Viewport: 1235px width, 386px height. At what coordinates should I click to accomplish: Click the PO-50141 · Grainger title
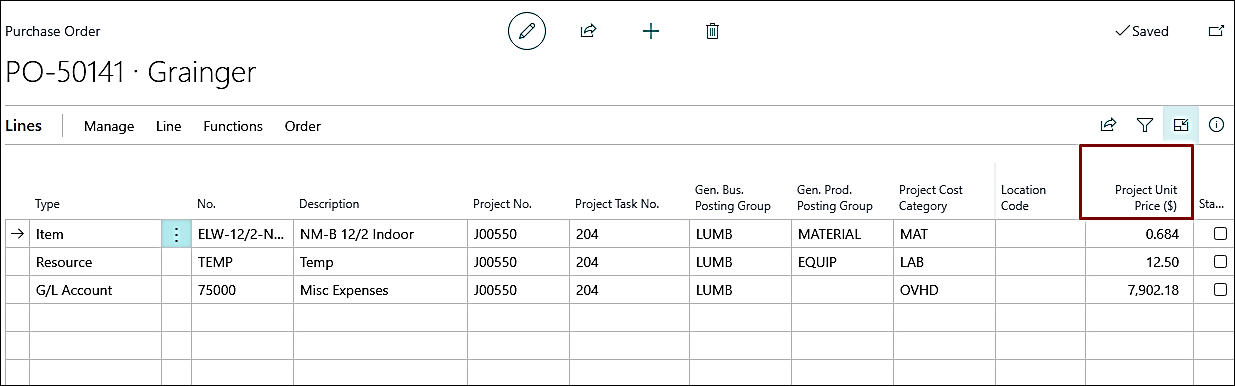pos(131,72)
